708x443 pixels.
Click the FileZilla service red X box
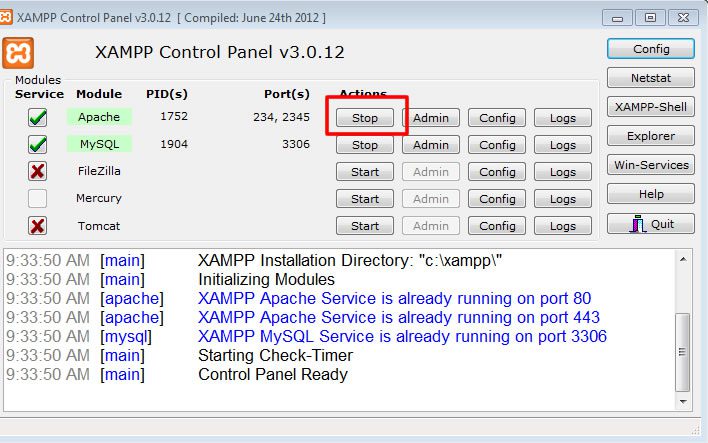[38, 172]
